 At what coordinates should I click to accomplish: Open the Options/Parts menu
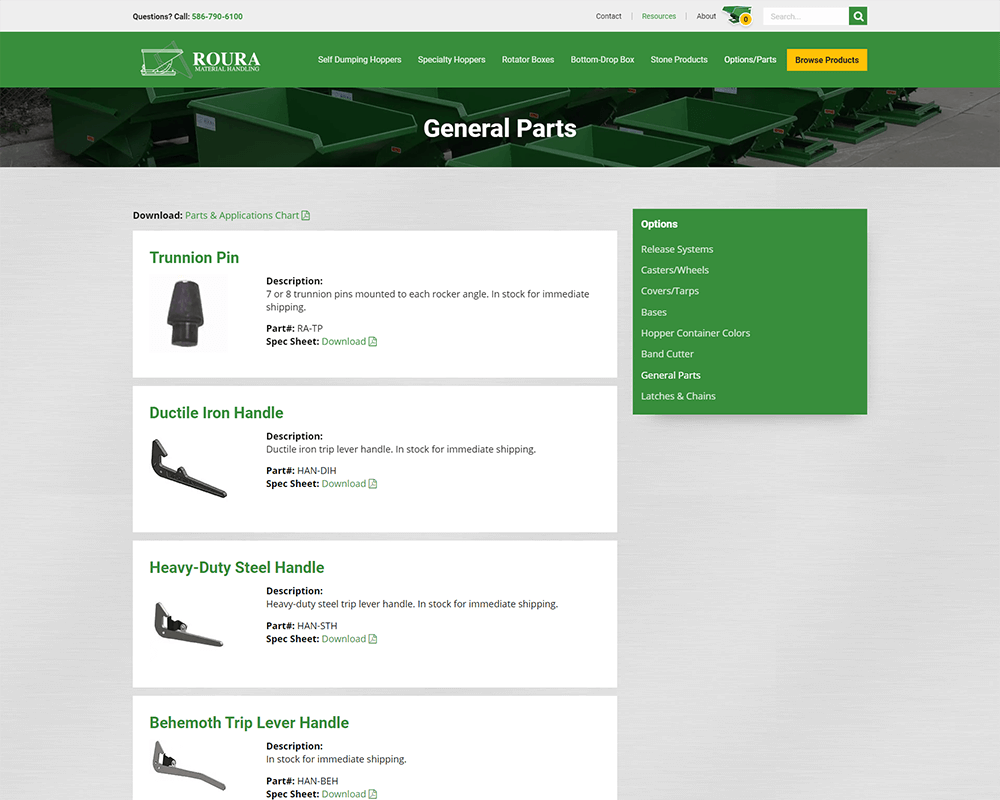(750, 60)
